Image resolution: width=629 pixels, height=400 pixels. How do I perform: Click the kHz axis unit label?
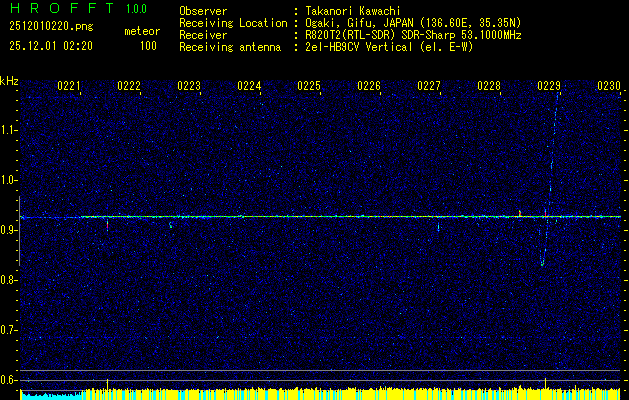tap(9, 81)
